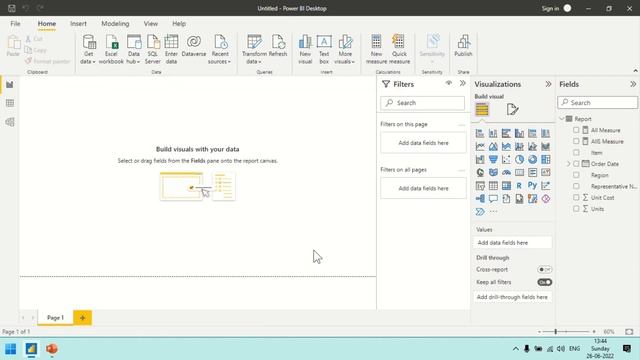Viewport: 640px width, 360px height.
Task: Create a Quick measure
Action: (x=399, y=49)
